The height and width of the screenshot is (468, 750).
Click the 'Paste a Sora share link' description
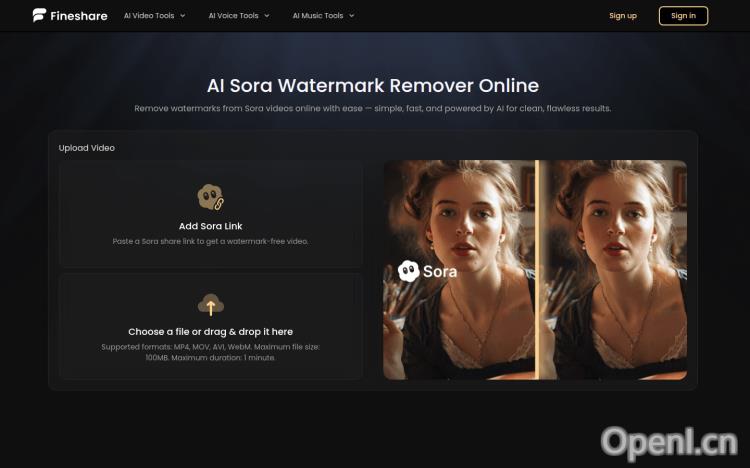pyautogui.click(x=210, y=241)
